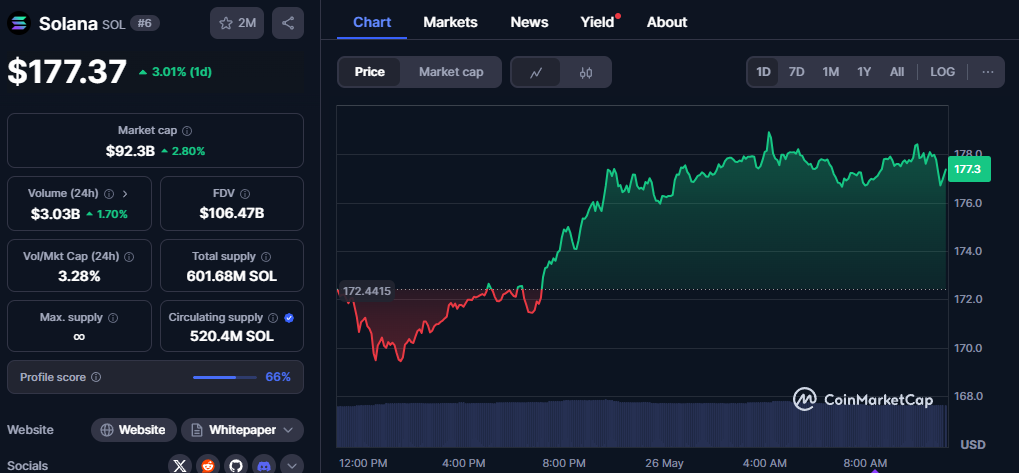Click the Solana logo icon
Screen dimensions: 1019x473
tap(18, 23)
